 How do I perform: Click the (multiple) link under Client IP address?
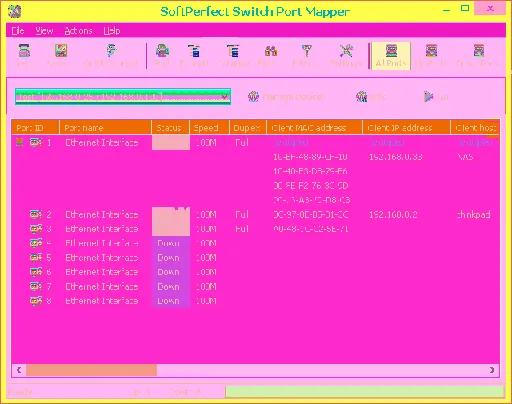point(387,142)
